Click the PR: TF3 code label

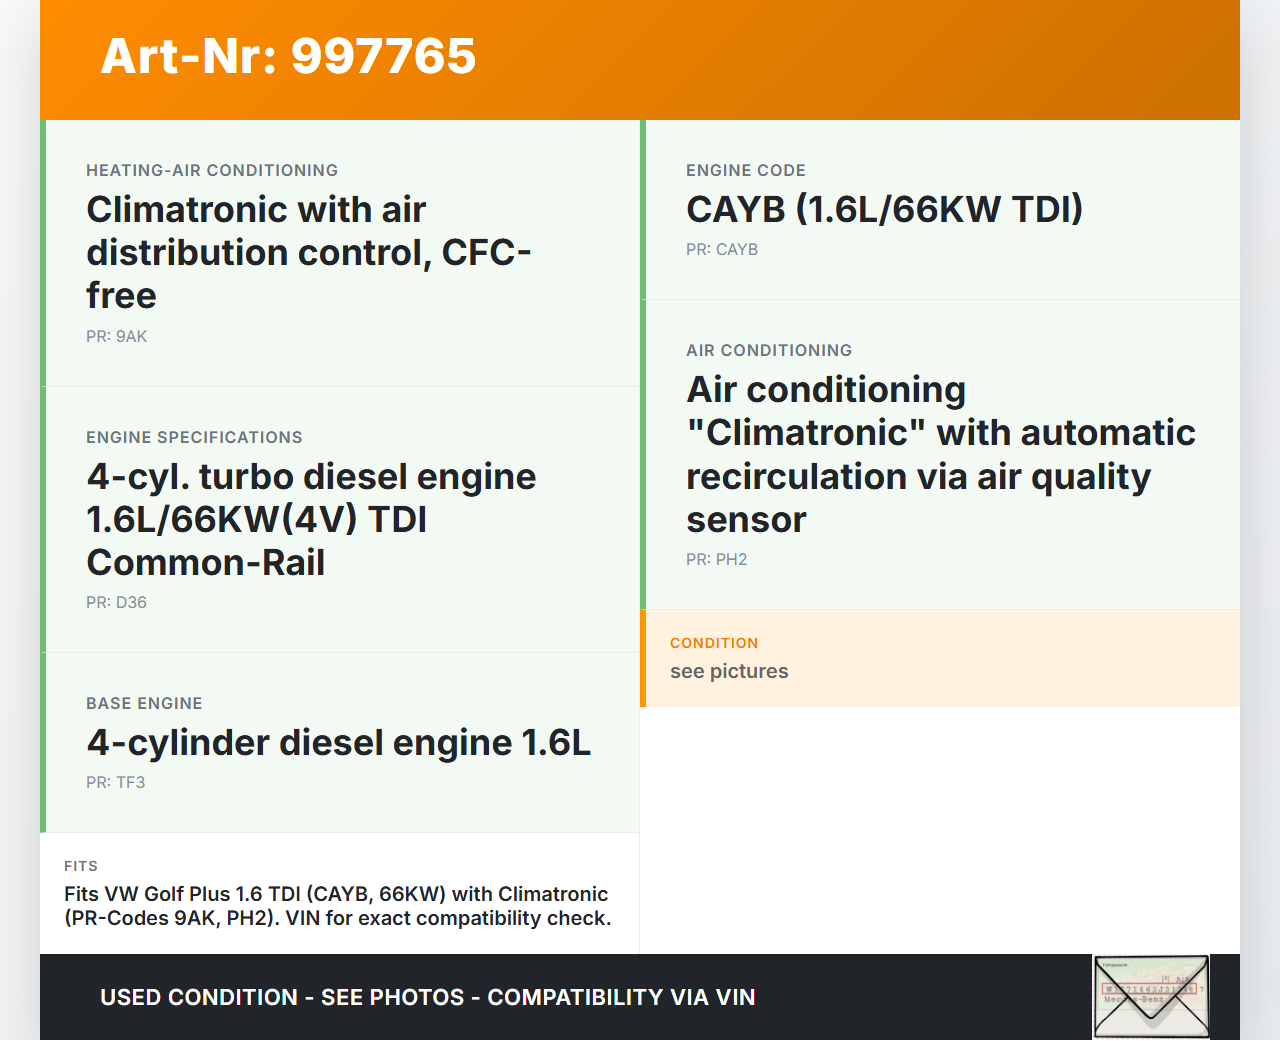tap(115, 783)
